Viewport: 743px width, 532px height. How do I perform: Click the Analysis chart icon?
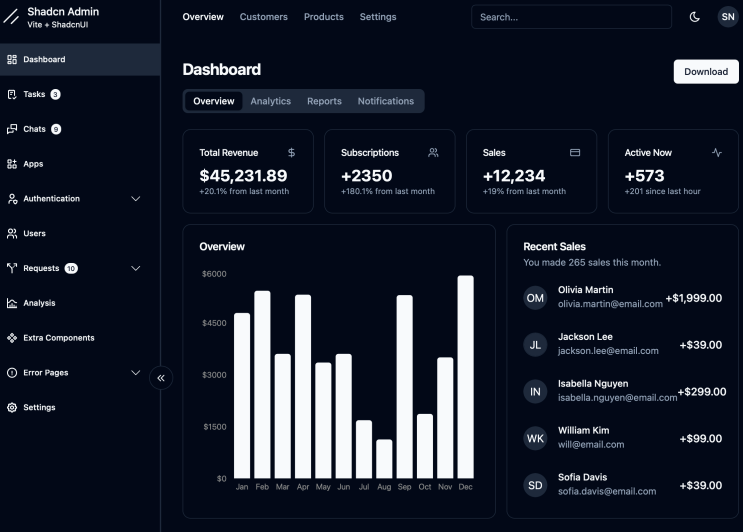[x=12, y=303]
